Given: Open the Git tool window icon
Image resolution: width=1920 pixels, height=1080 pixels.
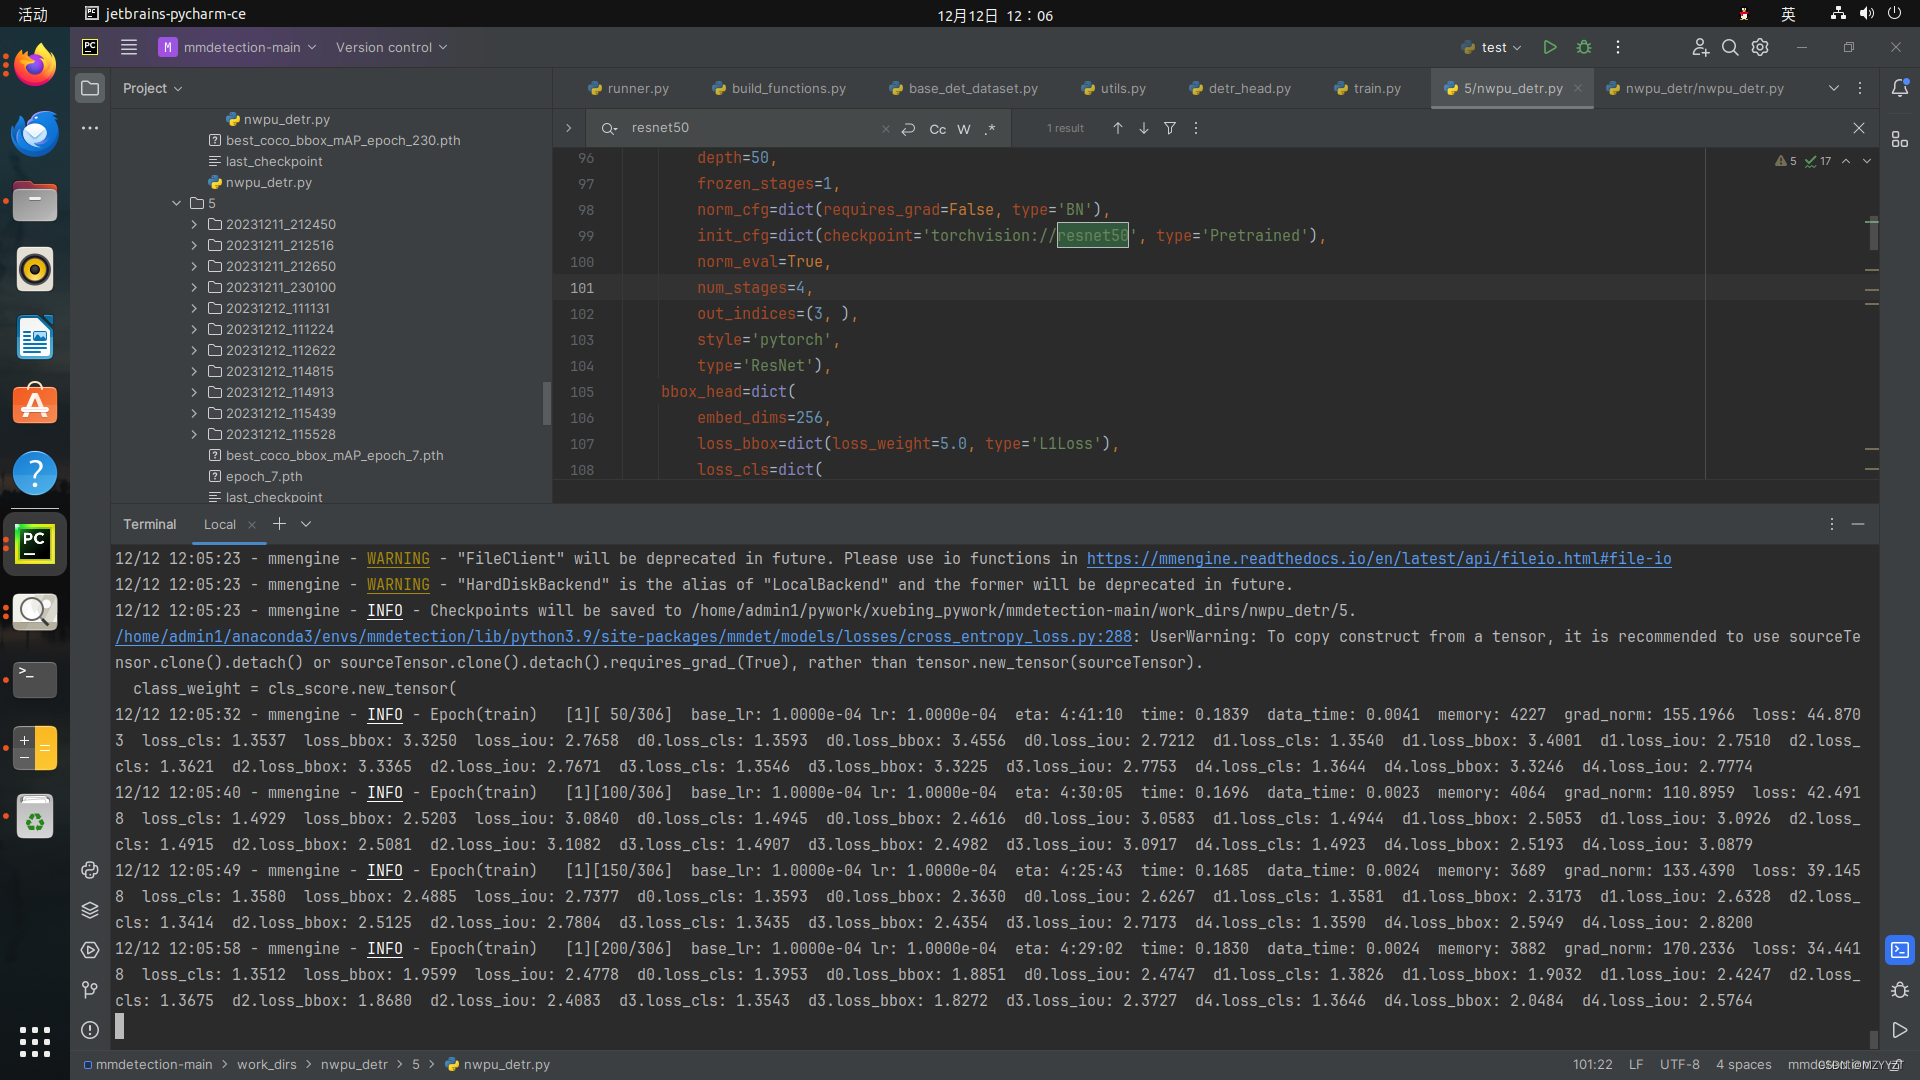Looking at the screenshot, I should point(90,990).
